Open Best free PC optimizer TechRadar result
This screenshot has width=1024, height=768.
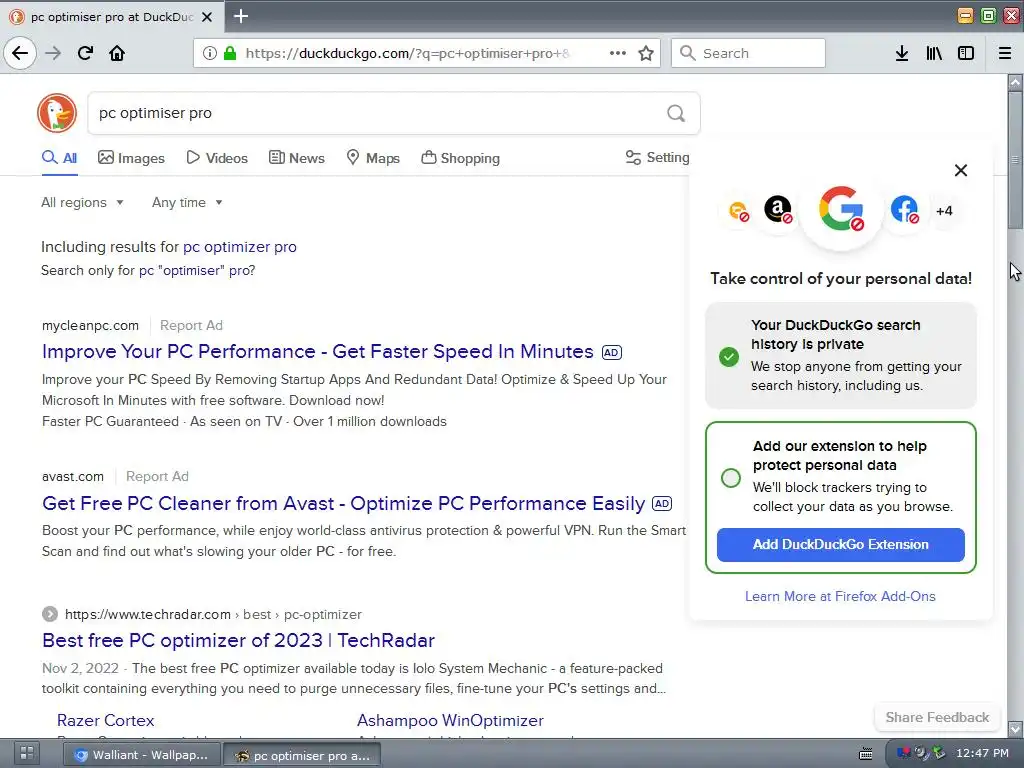(238, 640)
